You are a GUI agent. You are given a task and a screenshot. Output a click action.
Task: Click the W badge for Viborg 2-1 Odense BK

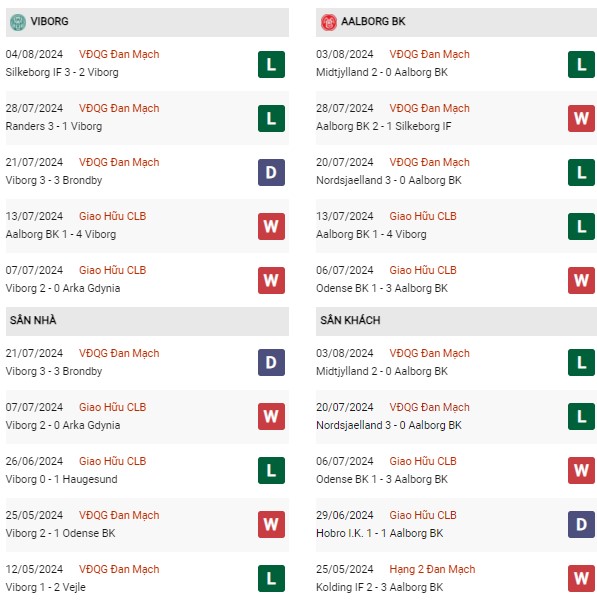pos(271,524)
